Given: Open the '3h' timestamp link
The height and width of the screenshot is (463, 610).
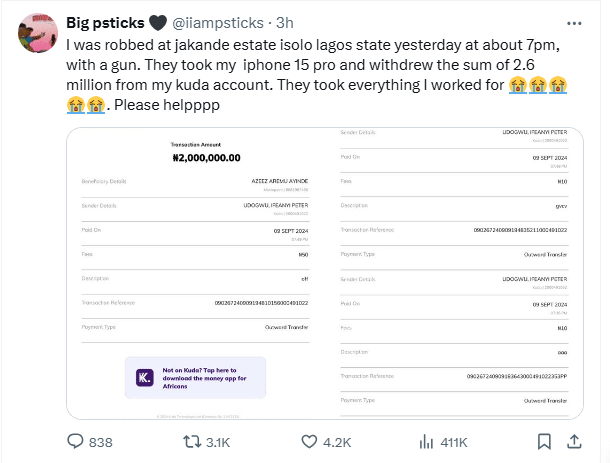Looking at the screenshot, I should pyautogui.click(x=285, y=22).
